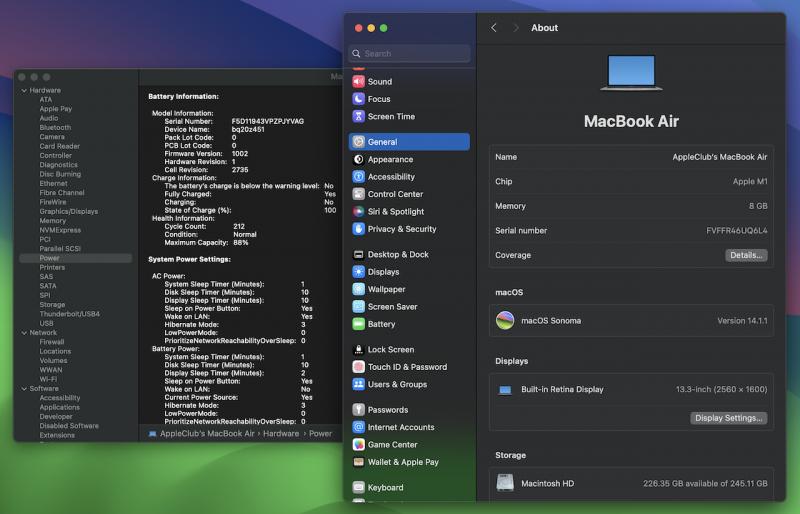Open Keyboard settings icon

(359, 487)
